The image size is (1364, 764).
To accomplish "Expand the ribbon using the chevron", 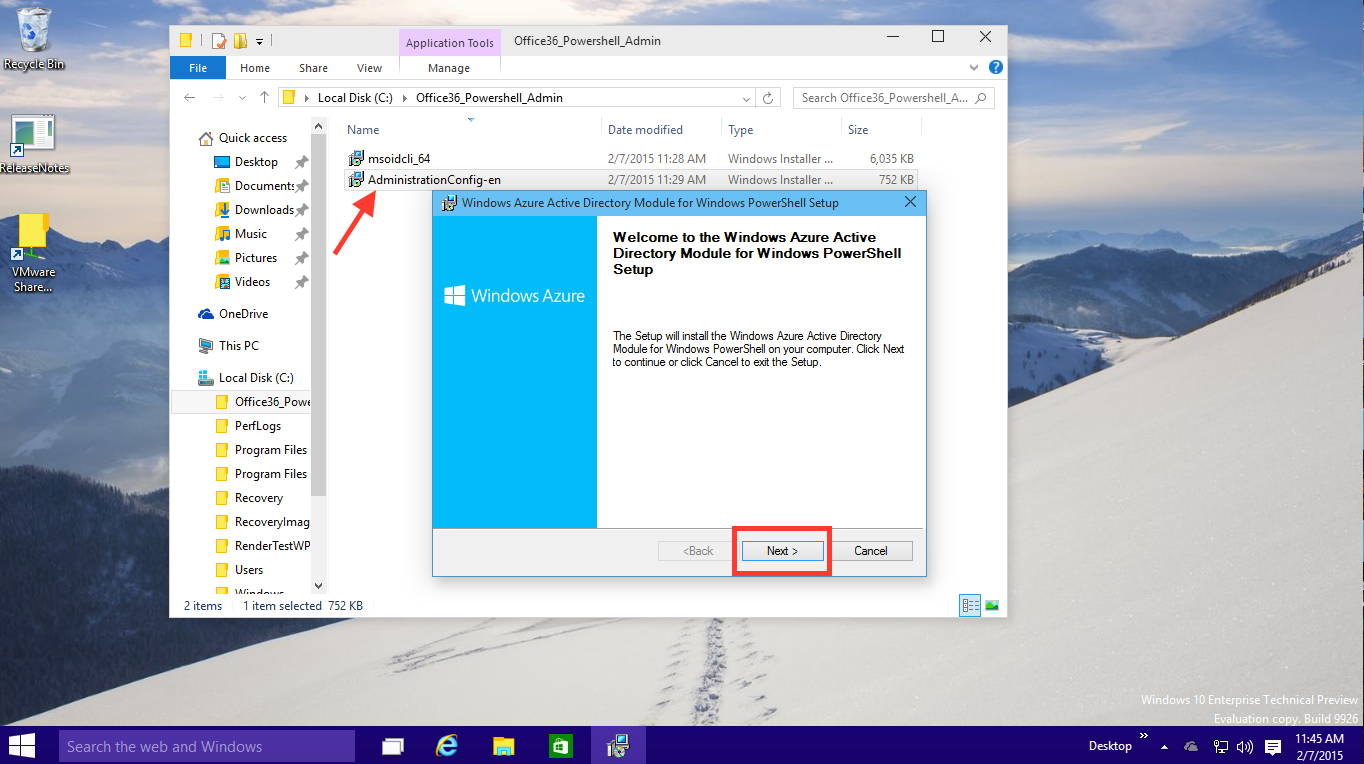I will pos(975,67).
